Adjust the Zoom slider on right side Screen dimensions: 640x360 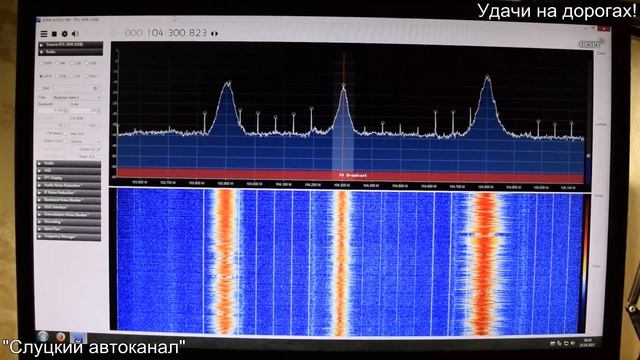tap(601, 88)
